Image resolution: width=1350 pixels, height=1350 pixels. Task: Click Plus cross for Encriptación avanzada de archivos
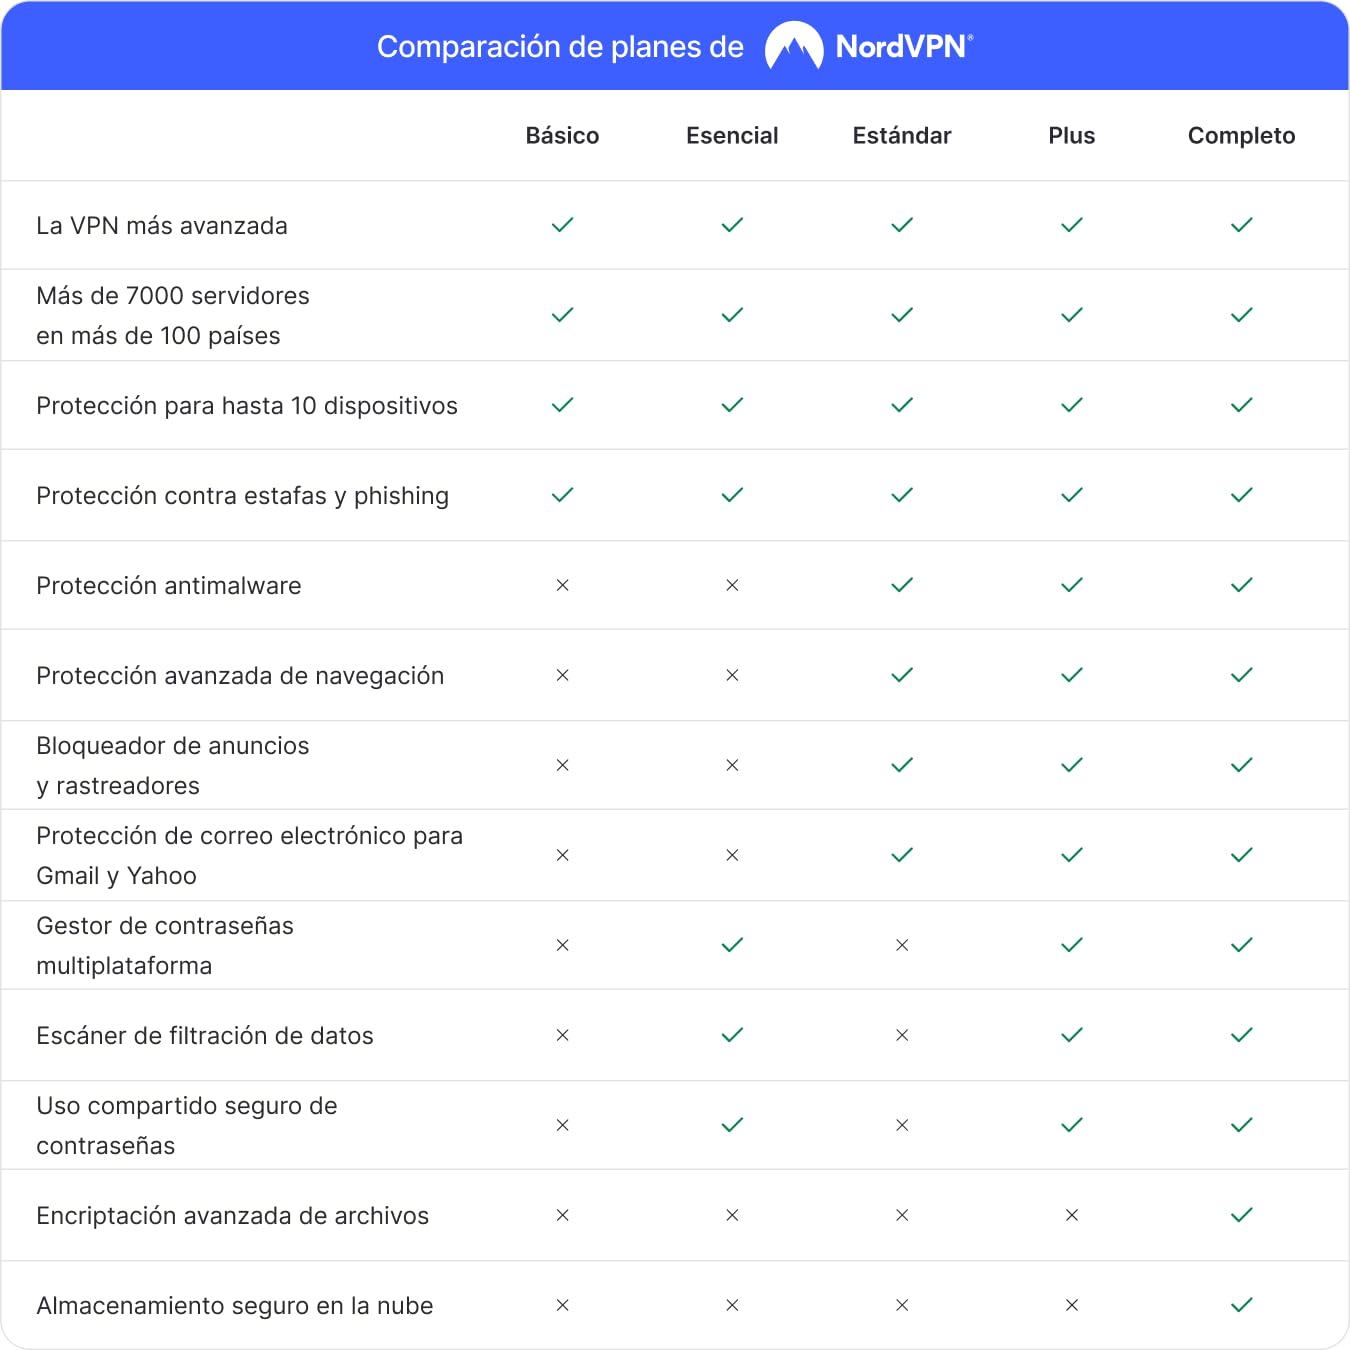click(x=1072, y=1215)
